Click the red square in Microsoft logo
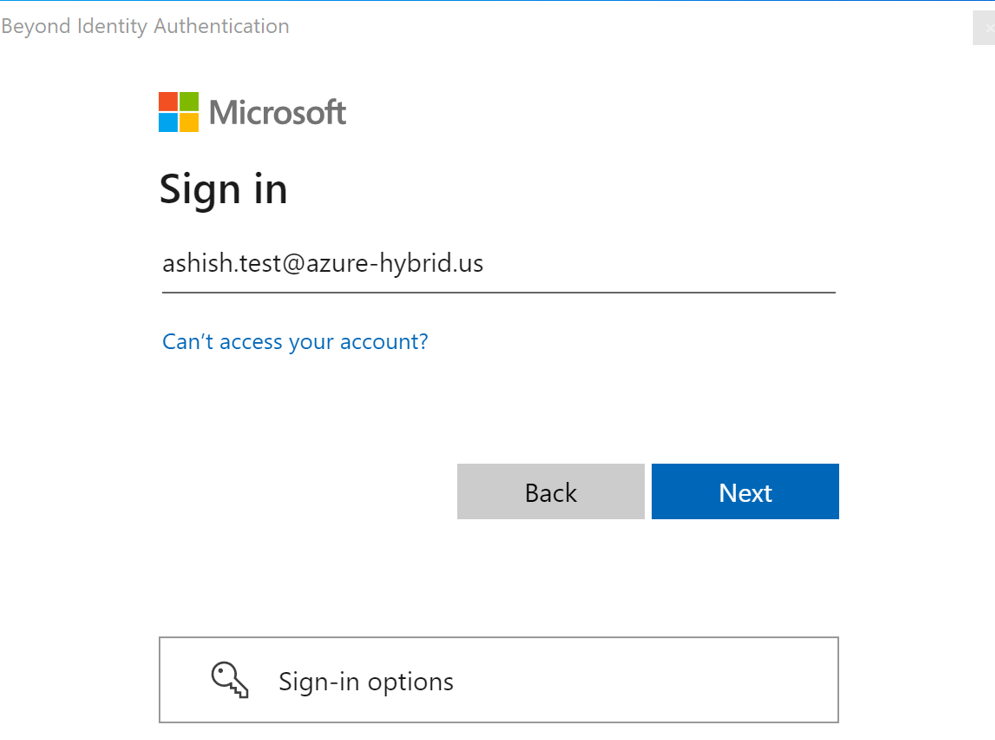This screenshot has width=995, height=740. [x=168, y=102]
